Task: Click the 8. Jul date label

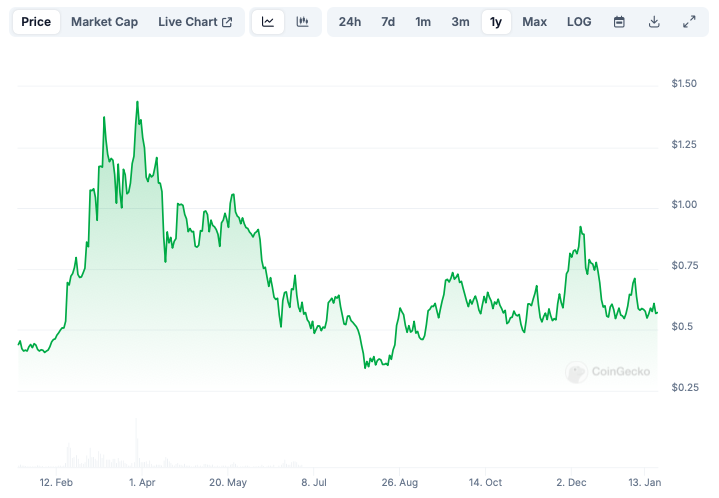Action: [x=314, y=482]
